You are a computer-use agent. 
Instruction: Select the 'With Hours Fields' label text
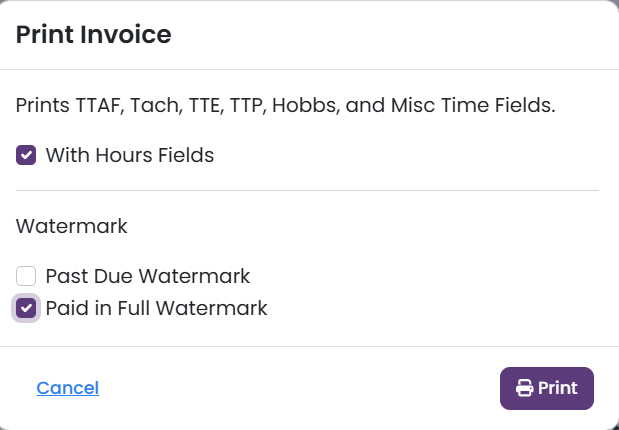pyautogui.click(x=130, y=155)
